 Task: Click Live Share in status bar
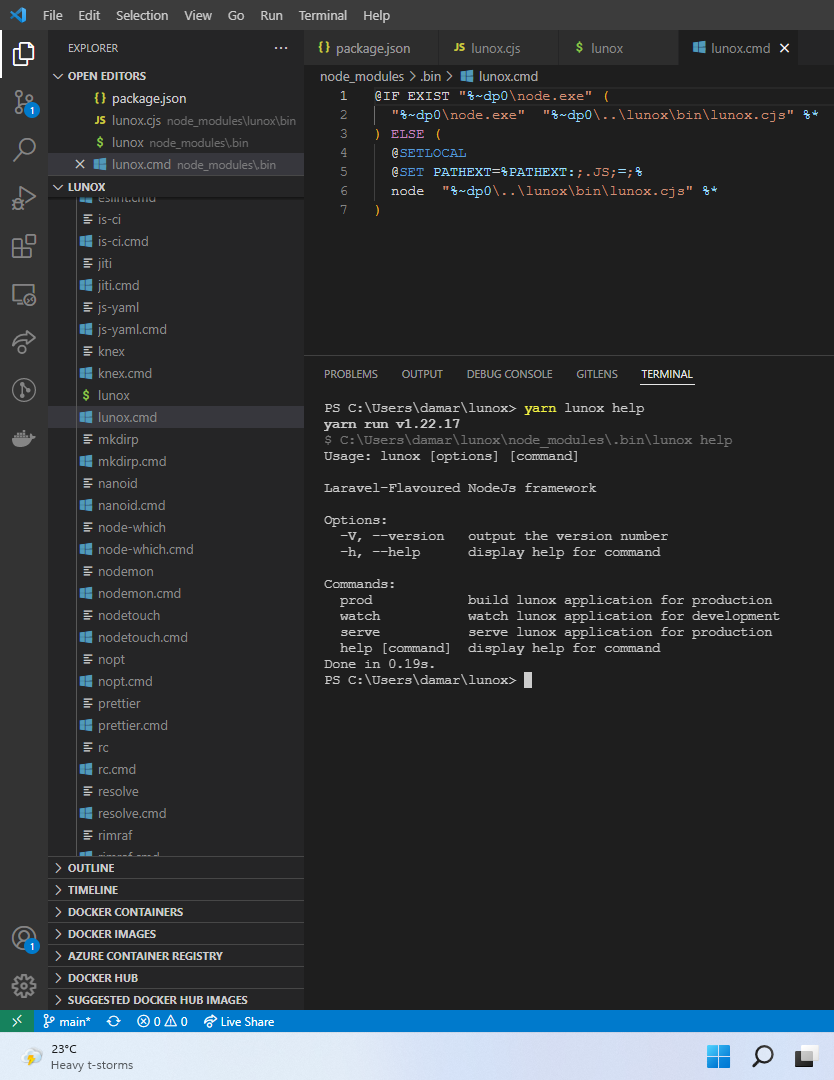(239, 1021)
